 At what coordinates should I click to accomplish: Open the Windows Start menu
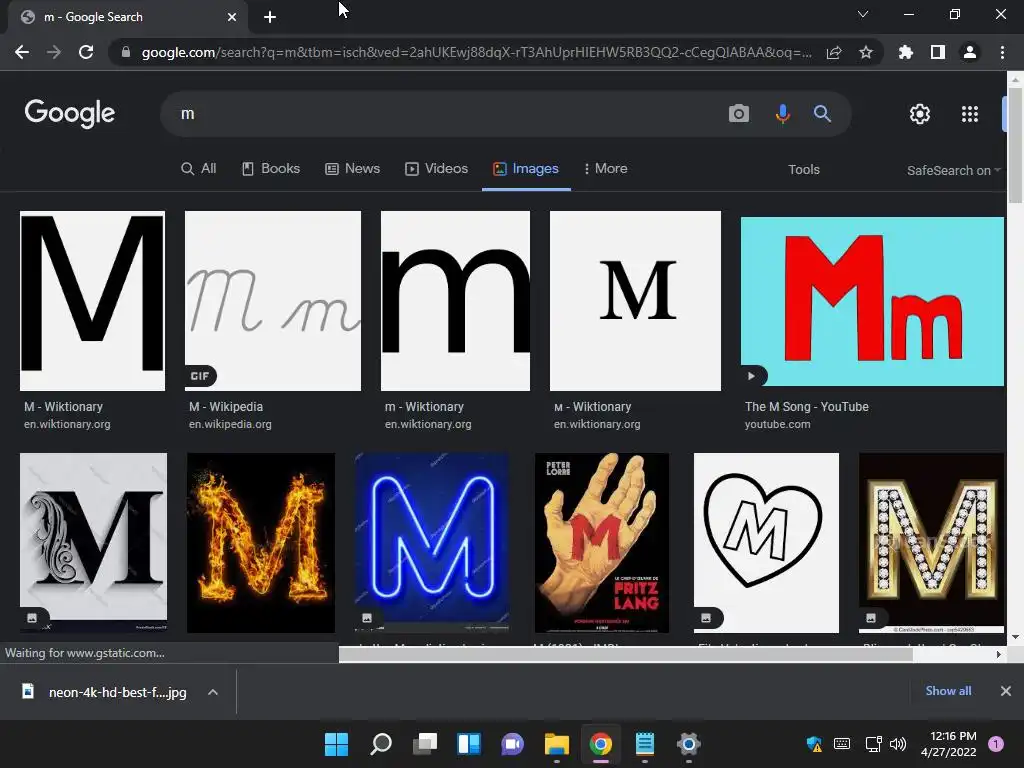pos(337,743)
